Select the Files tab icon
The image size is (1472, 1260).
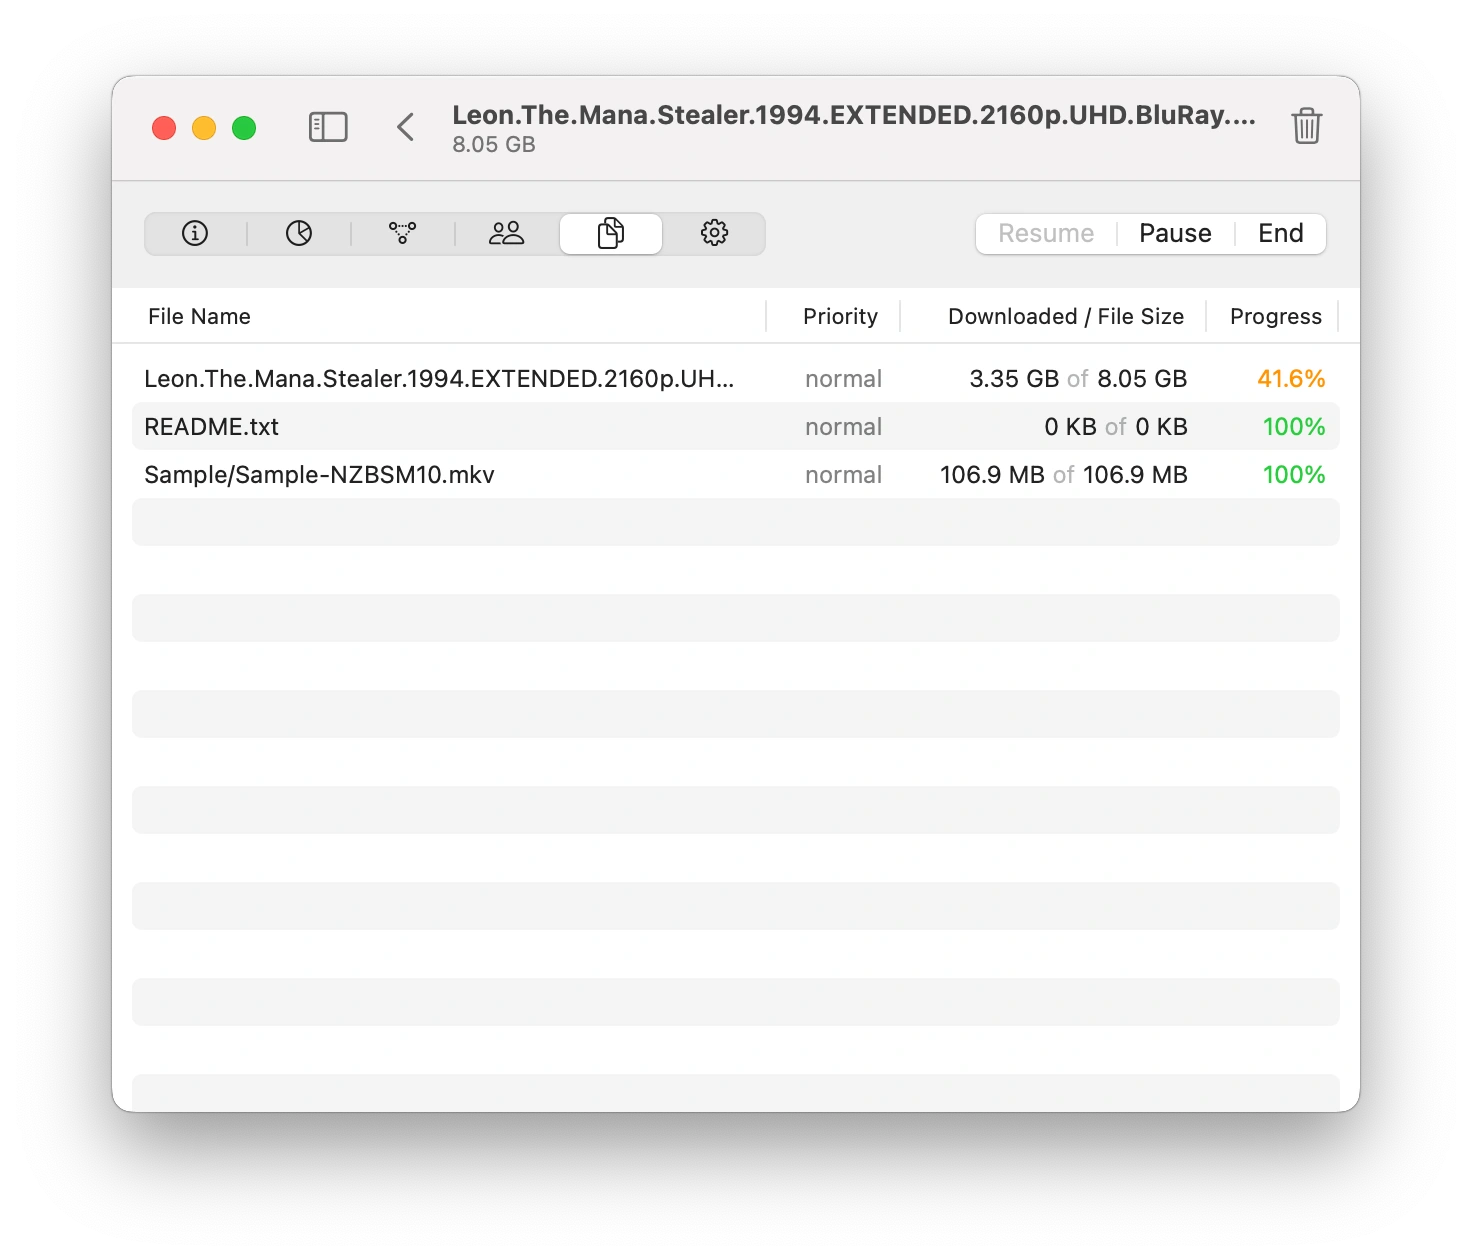[x=611, y=234]
